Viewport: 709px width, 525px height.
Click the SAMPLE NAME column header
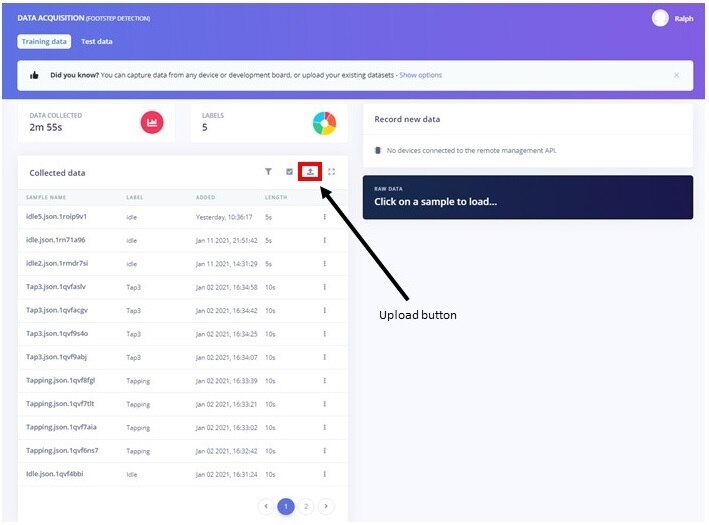[46, 198]
